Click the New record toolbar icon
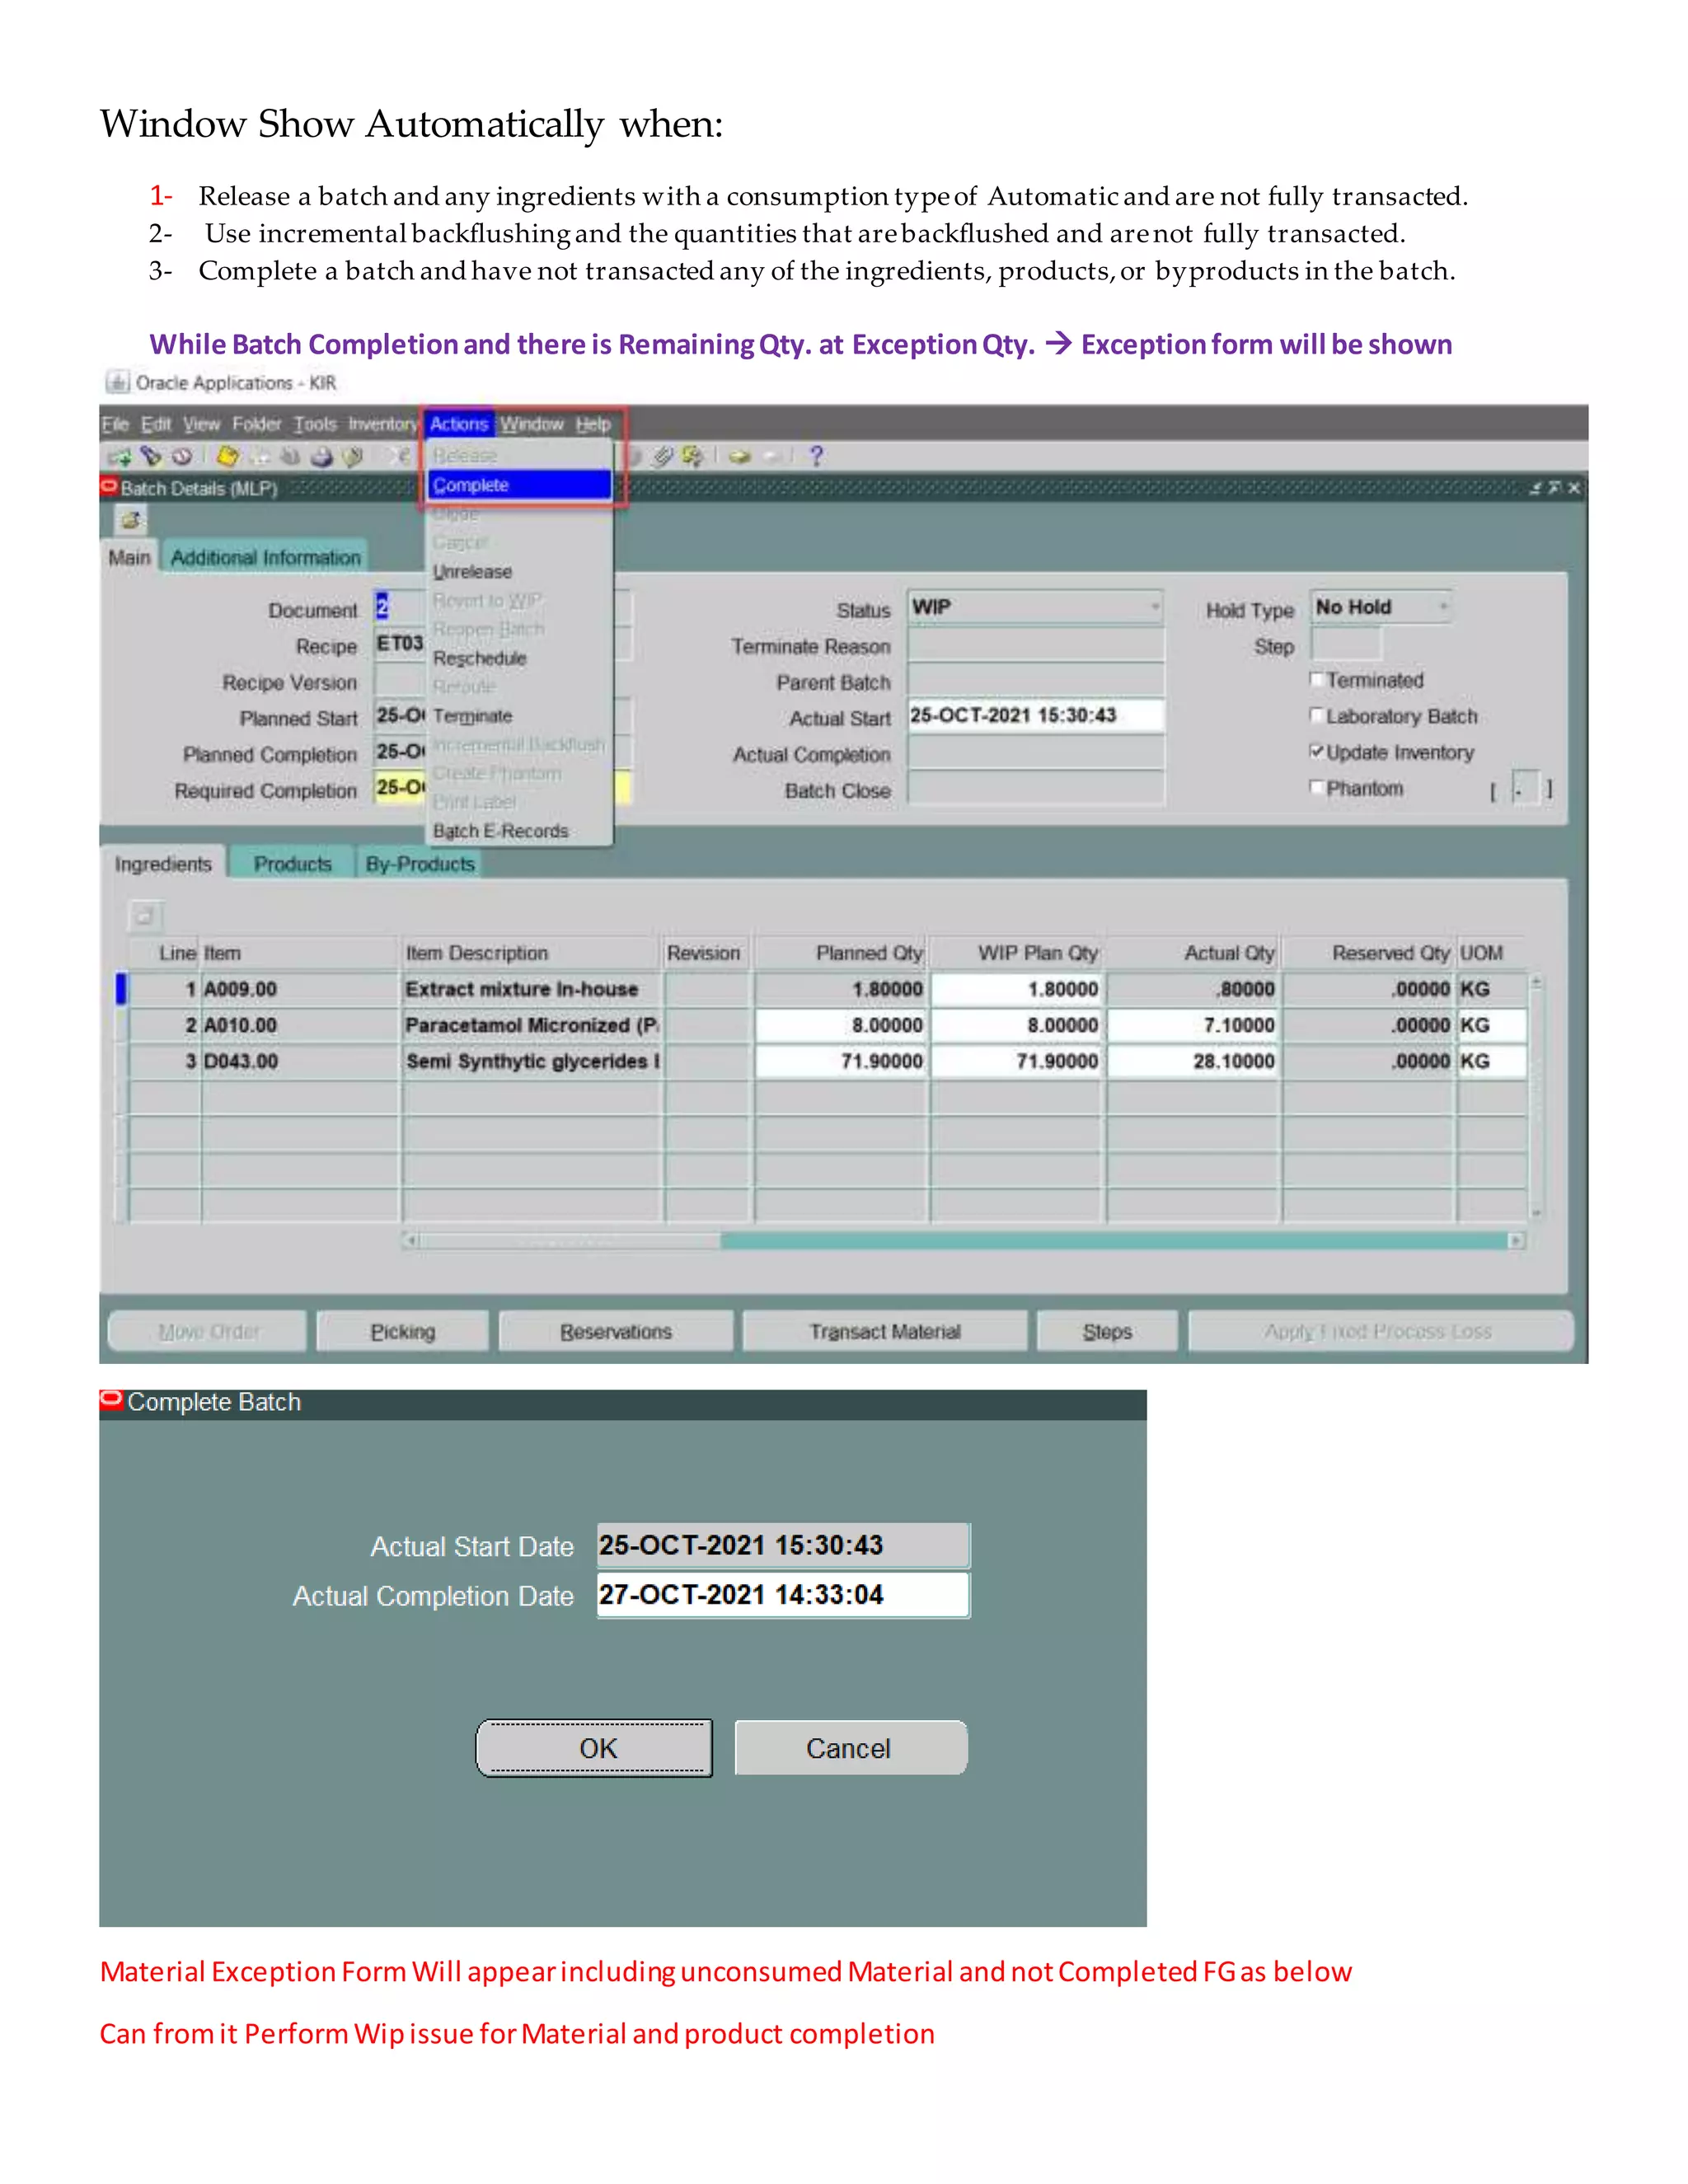This screenshot has width=1688, height=2184. point(119,457)
